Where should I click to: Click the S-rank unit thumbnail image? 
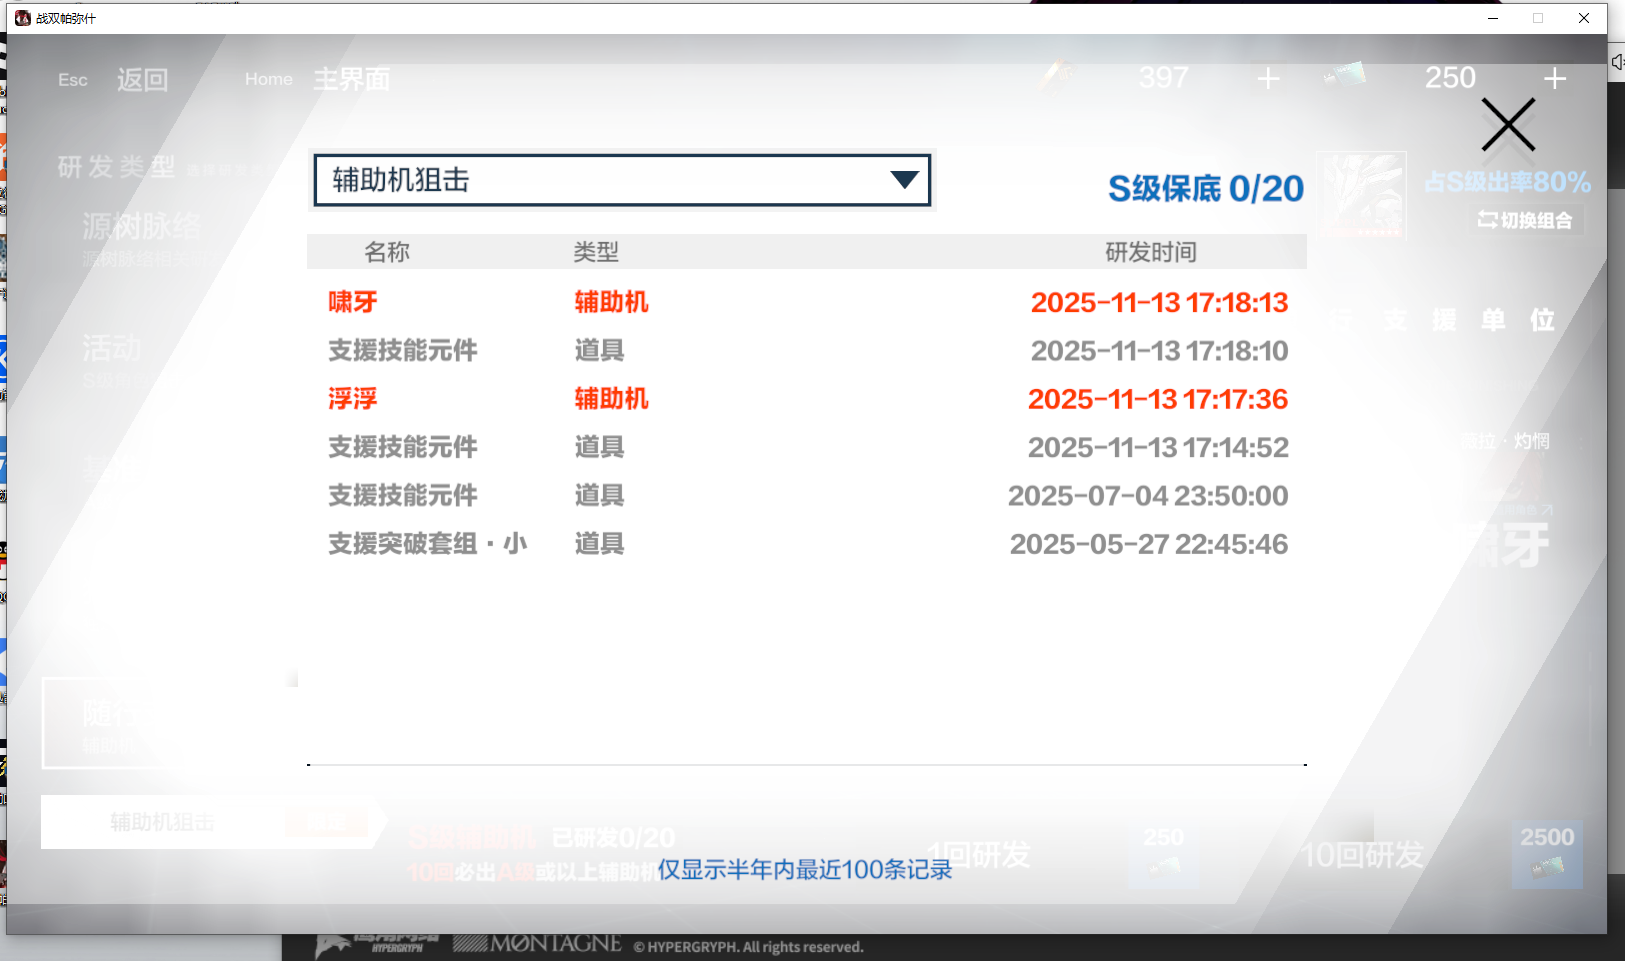pyautogui.click(x=1362, y=193)
